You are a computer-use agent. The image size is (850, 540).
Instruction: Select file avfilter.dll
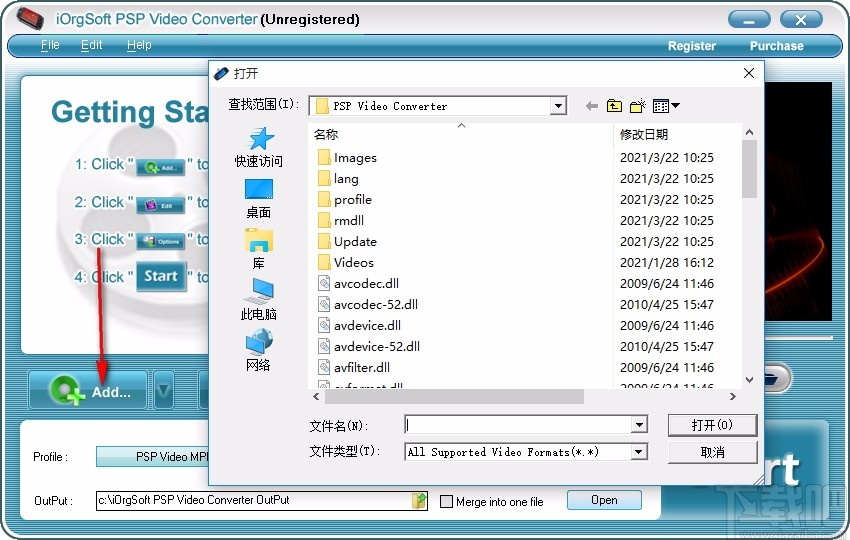tap(353, 368)
